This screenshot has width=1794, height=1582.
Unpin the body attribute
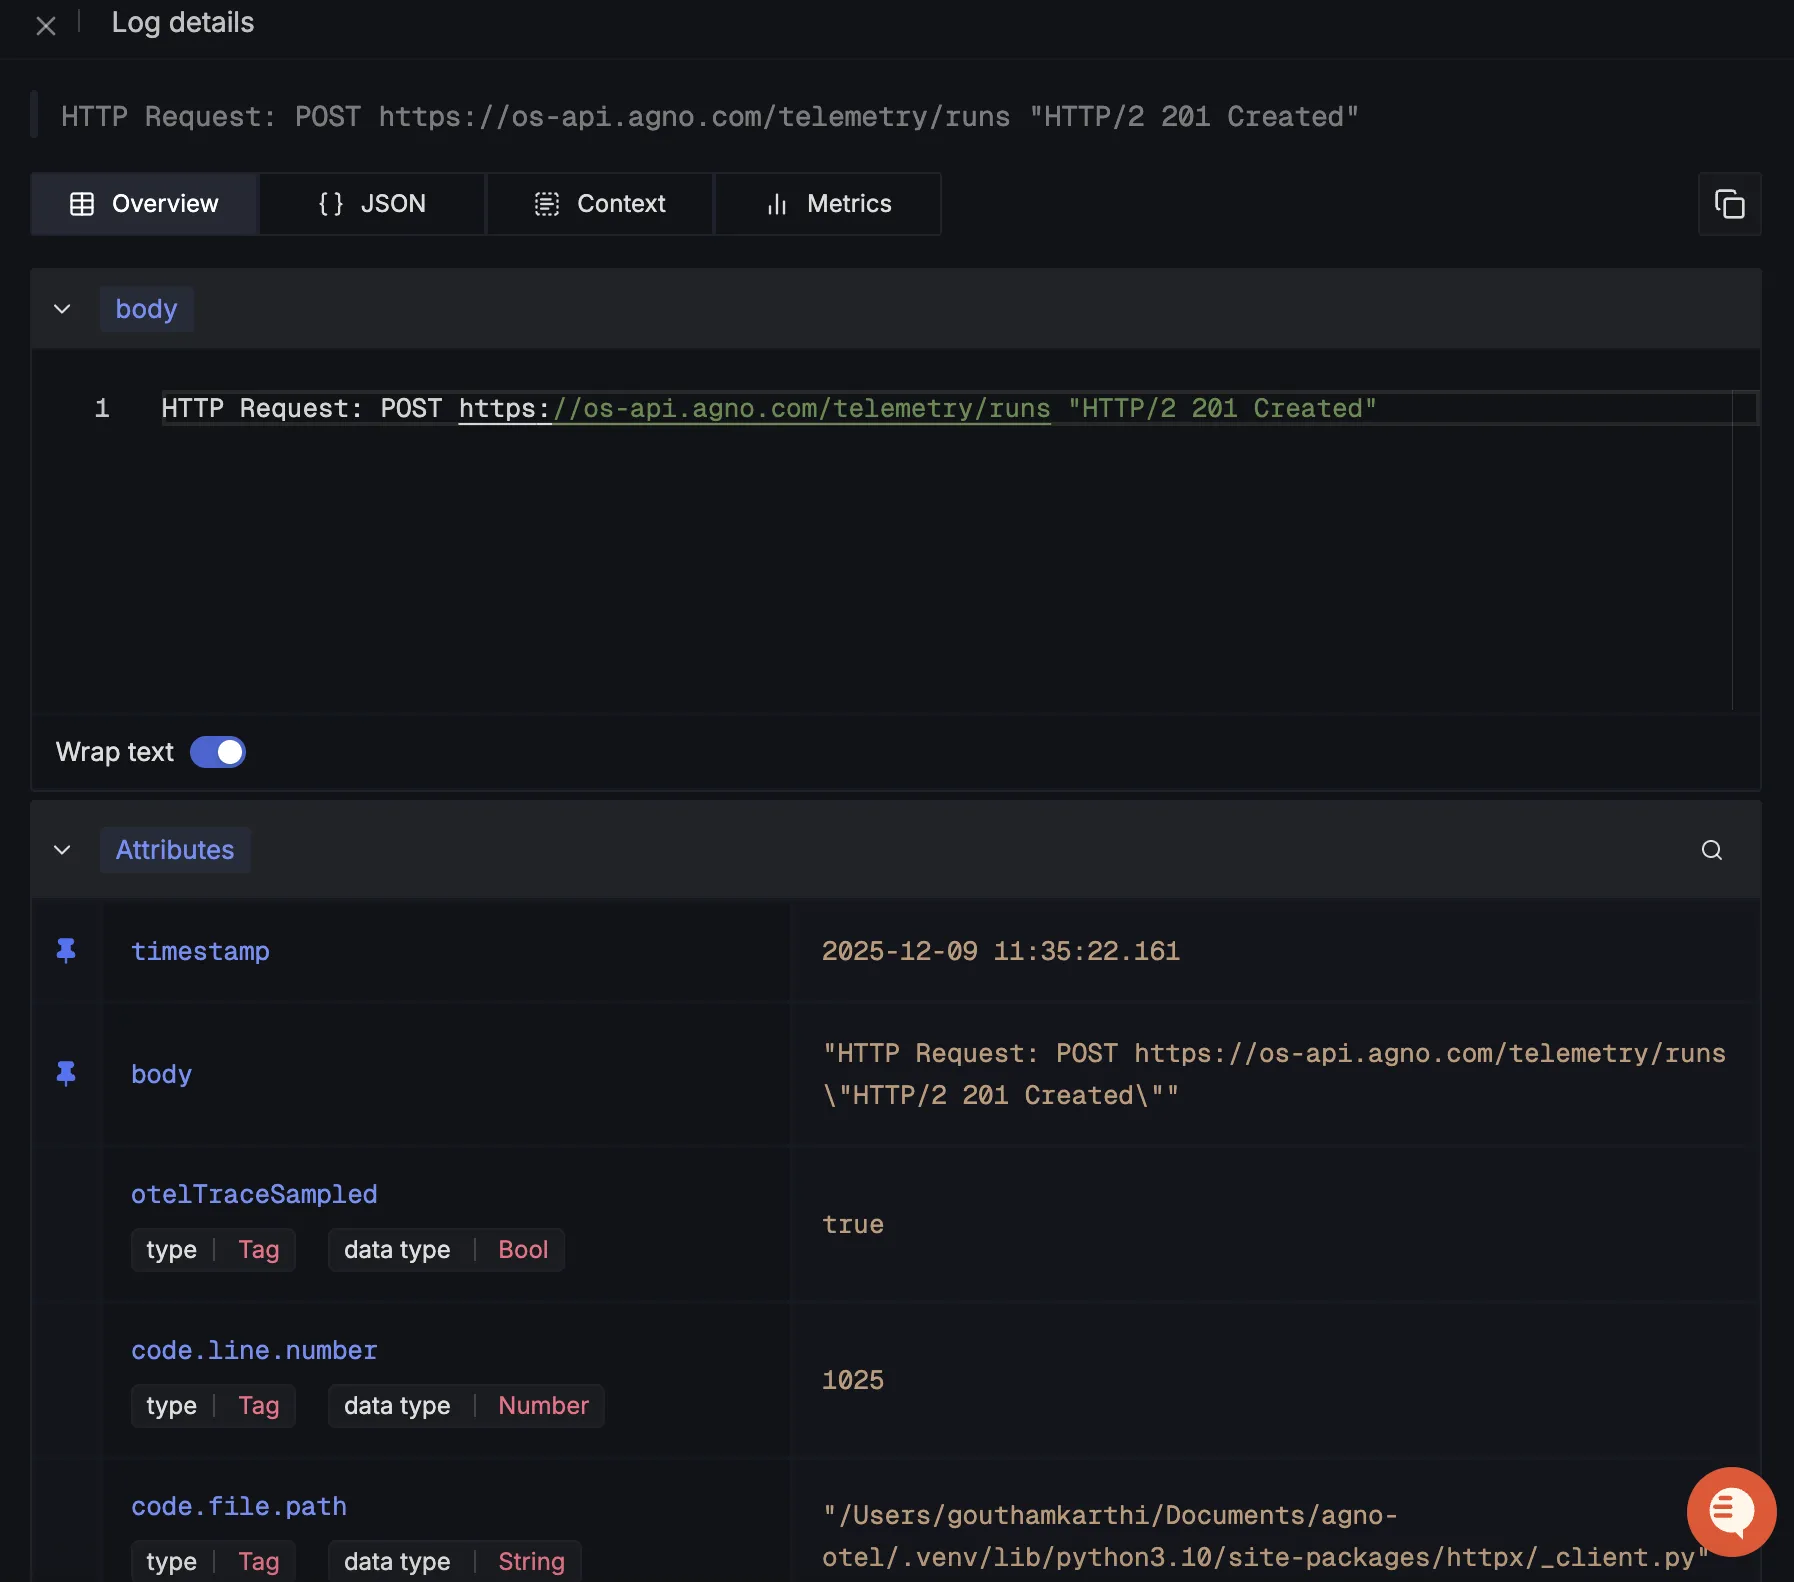(x=66, y=1074)
